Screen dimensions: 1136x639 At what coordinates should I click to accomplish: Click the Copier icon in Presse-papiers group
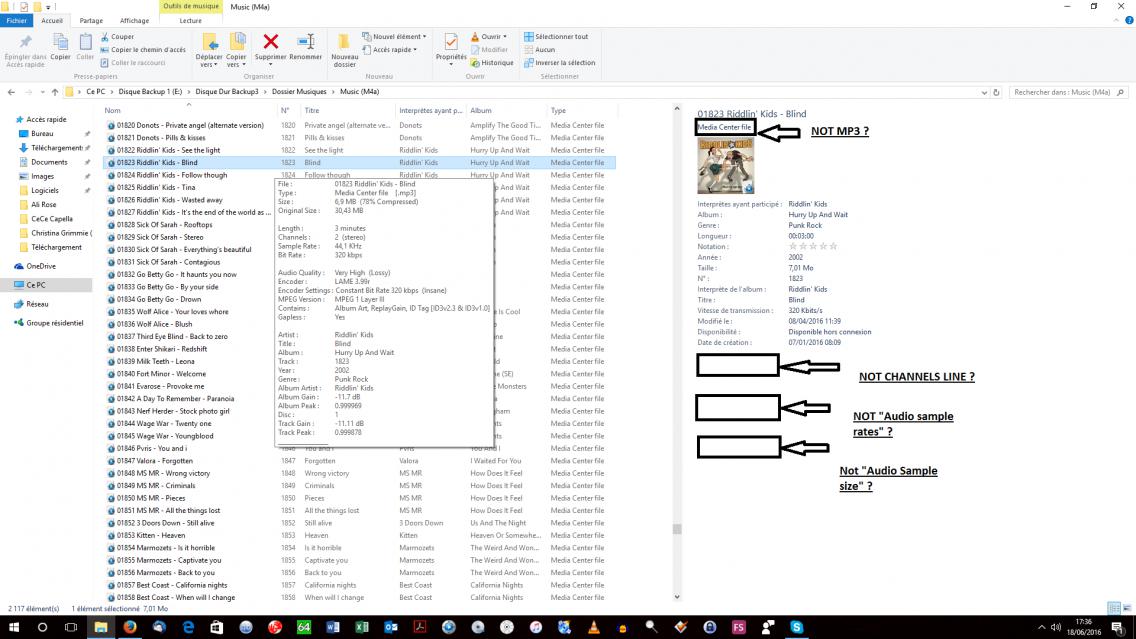(x=61, y=43)
